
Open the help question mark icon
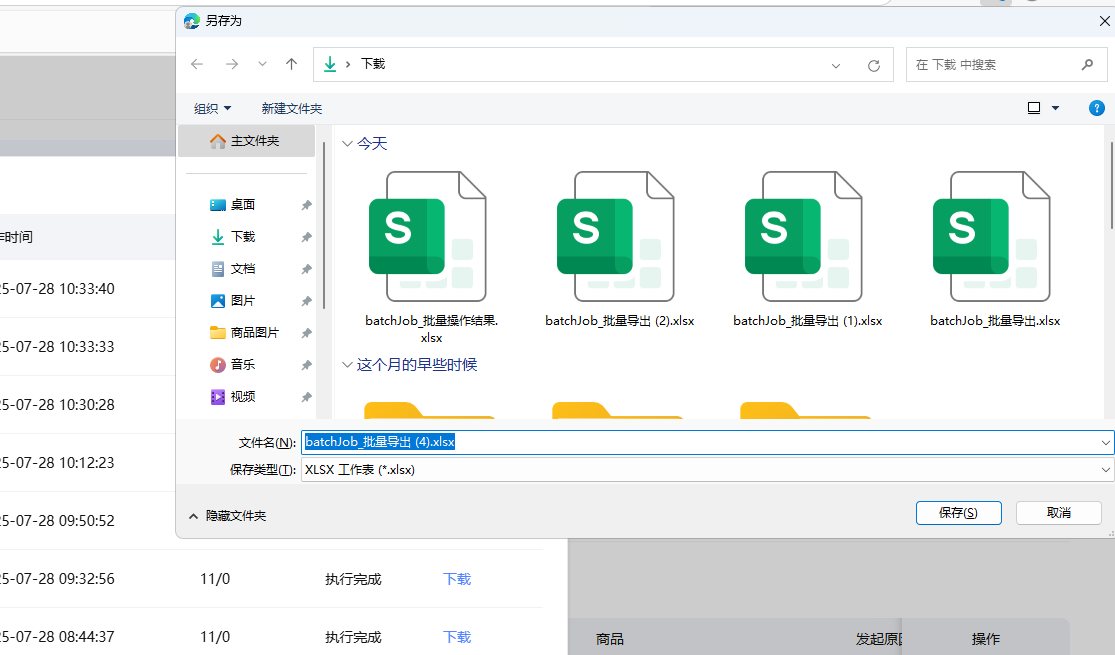[1096, 108]
